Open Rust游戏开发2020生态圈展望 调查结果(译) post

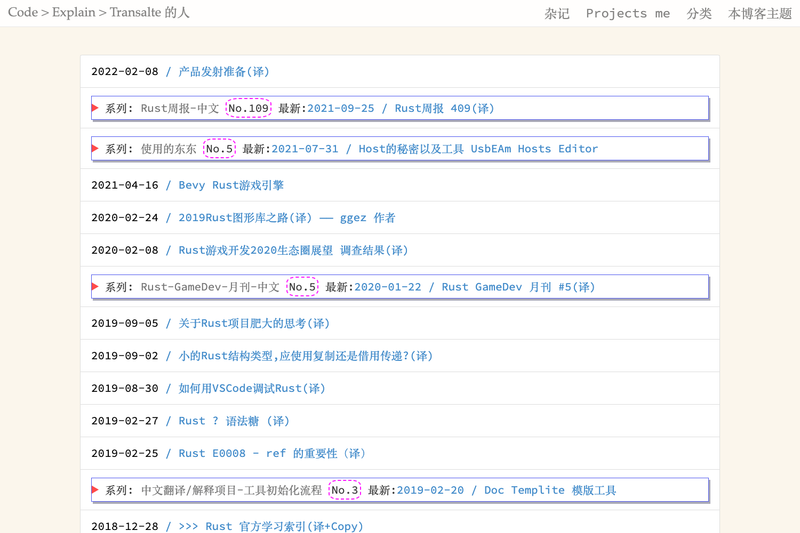tap(293, 250)
